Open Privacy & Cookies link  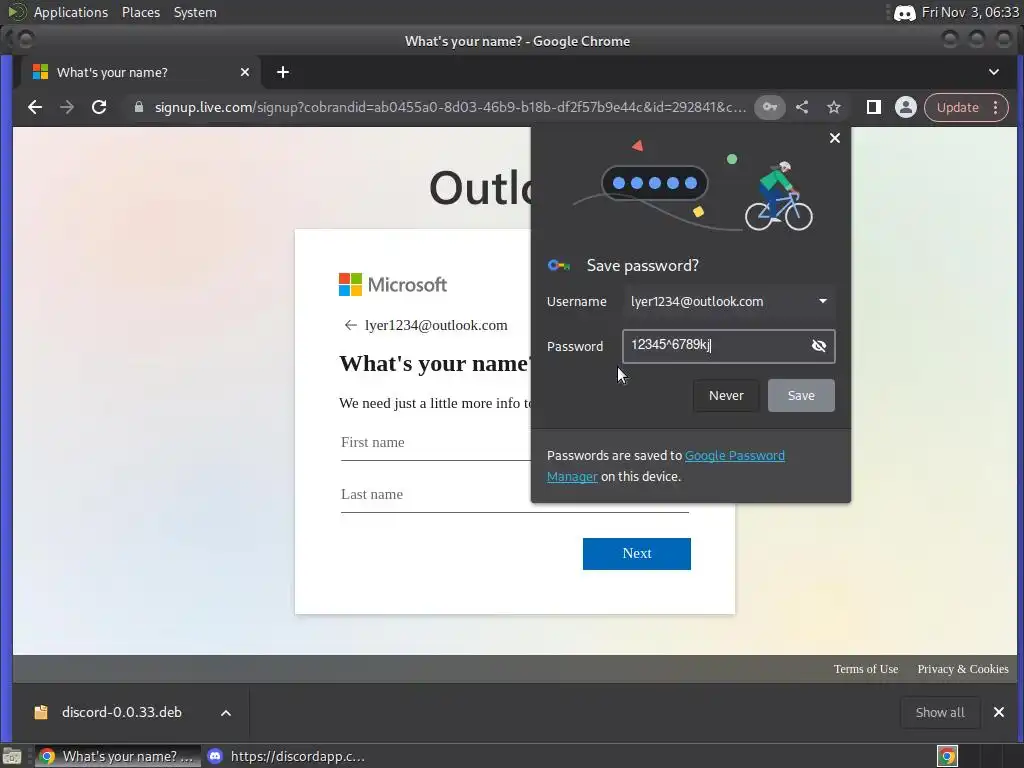point(963,669)
